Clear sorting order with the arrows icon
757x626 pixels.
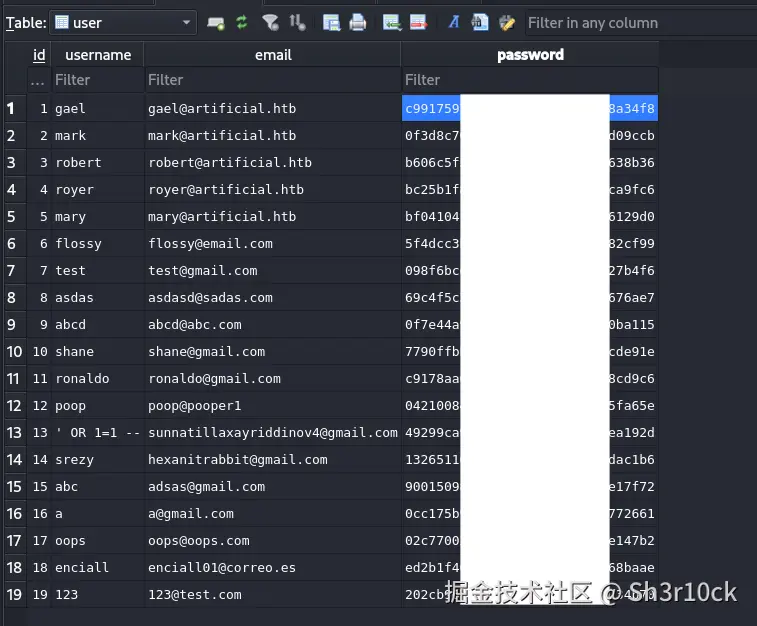[x=297, y=22]
